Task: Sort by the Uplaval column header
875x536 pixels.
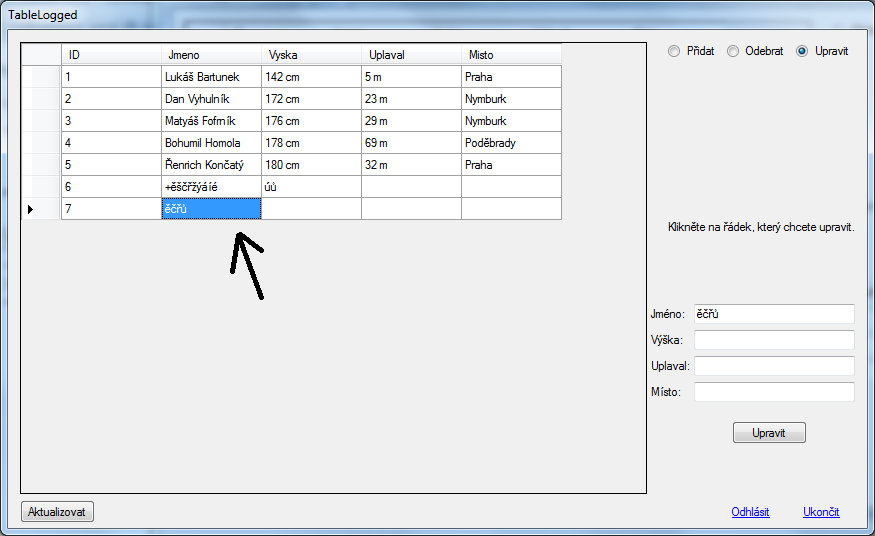Action: click(411, 55)
